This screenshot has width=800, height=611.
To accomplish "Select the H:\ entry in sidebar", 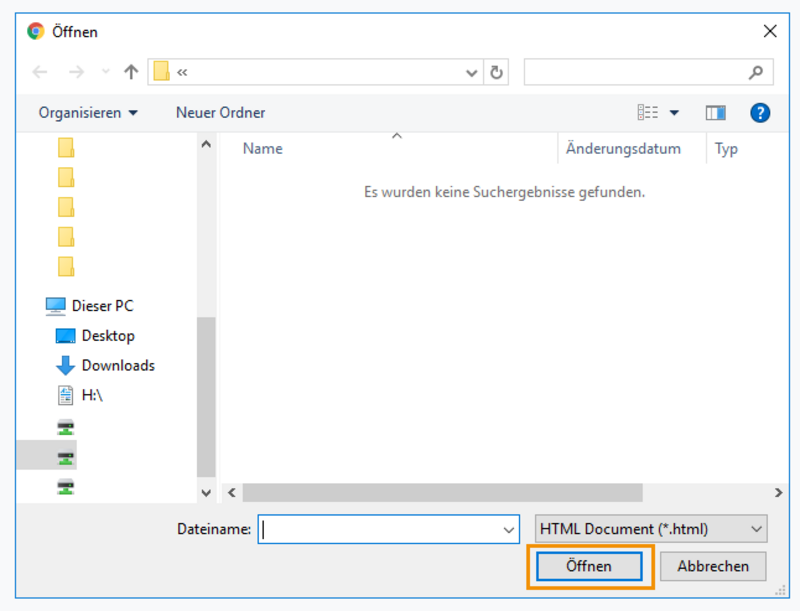I will (x=92, y=395).
